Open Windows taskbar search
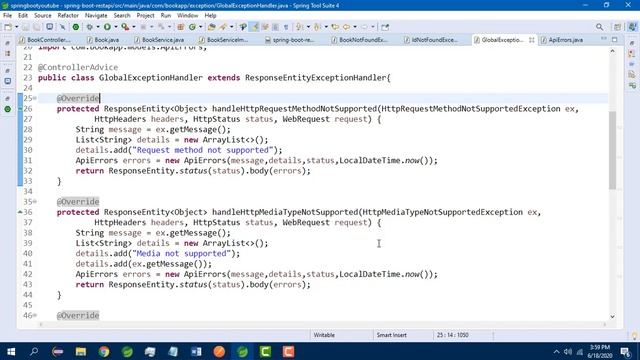Image resolution: width=640 pixels, height=360 pixels. [34, 351]
